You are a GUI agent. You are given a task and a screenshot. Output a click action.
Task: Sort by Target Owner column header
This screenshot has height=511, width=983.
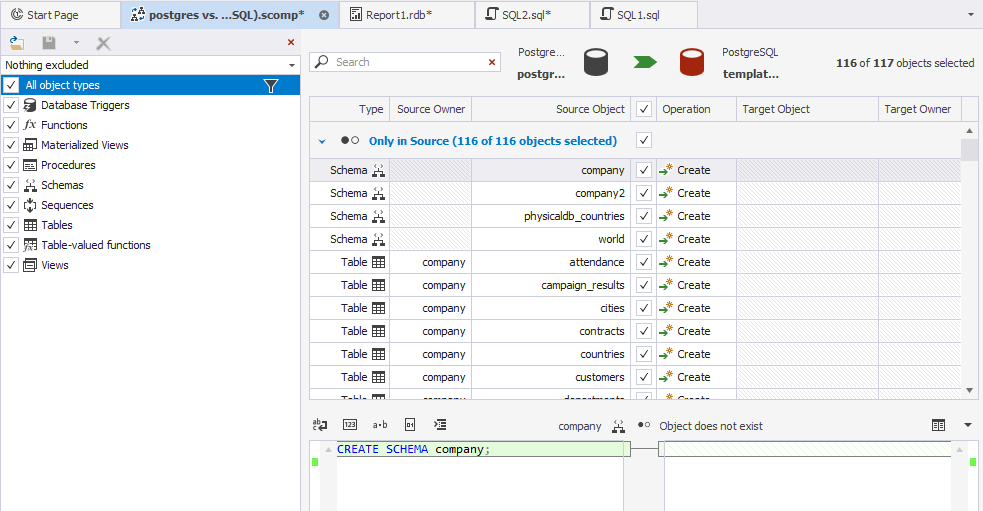pyautogui.click(x=920, y=109)
